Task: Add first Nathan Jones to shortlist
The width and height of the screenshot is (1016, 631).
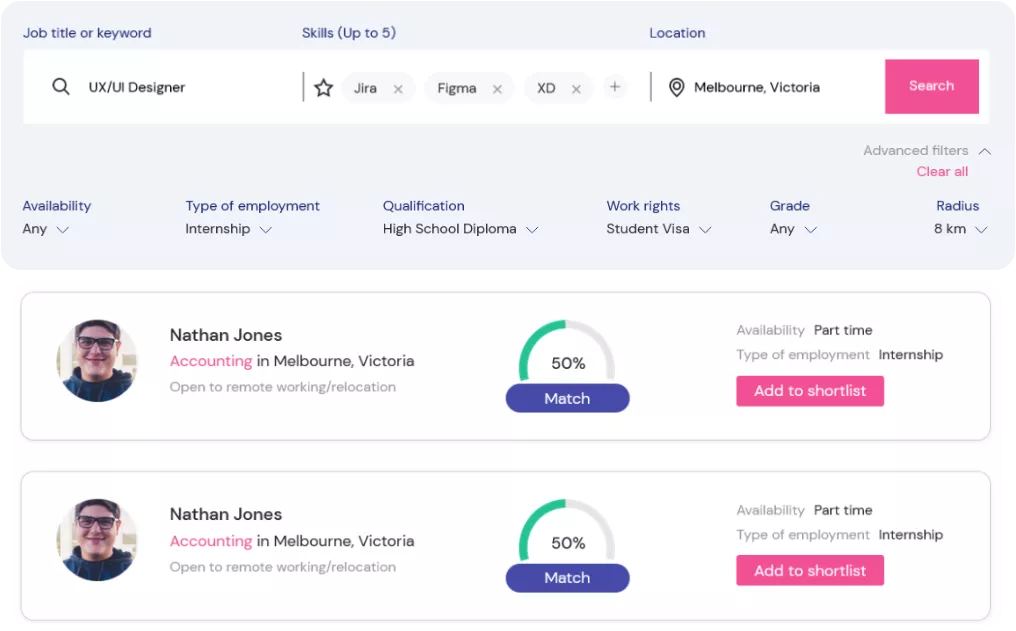Action: coord(810,391)
